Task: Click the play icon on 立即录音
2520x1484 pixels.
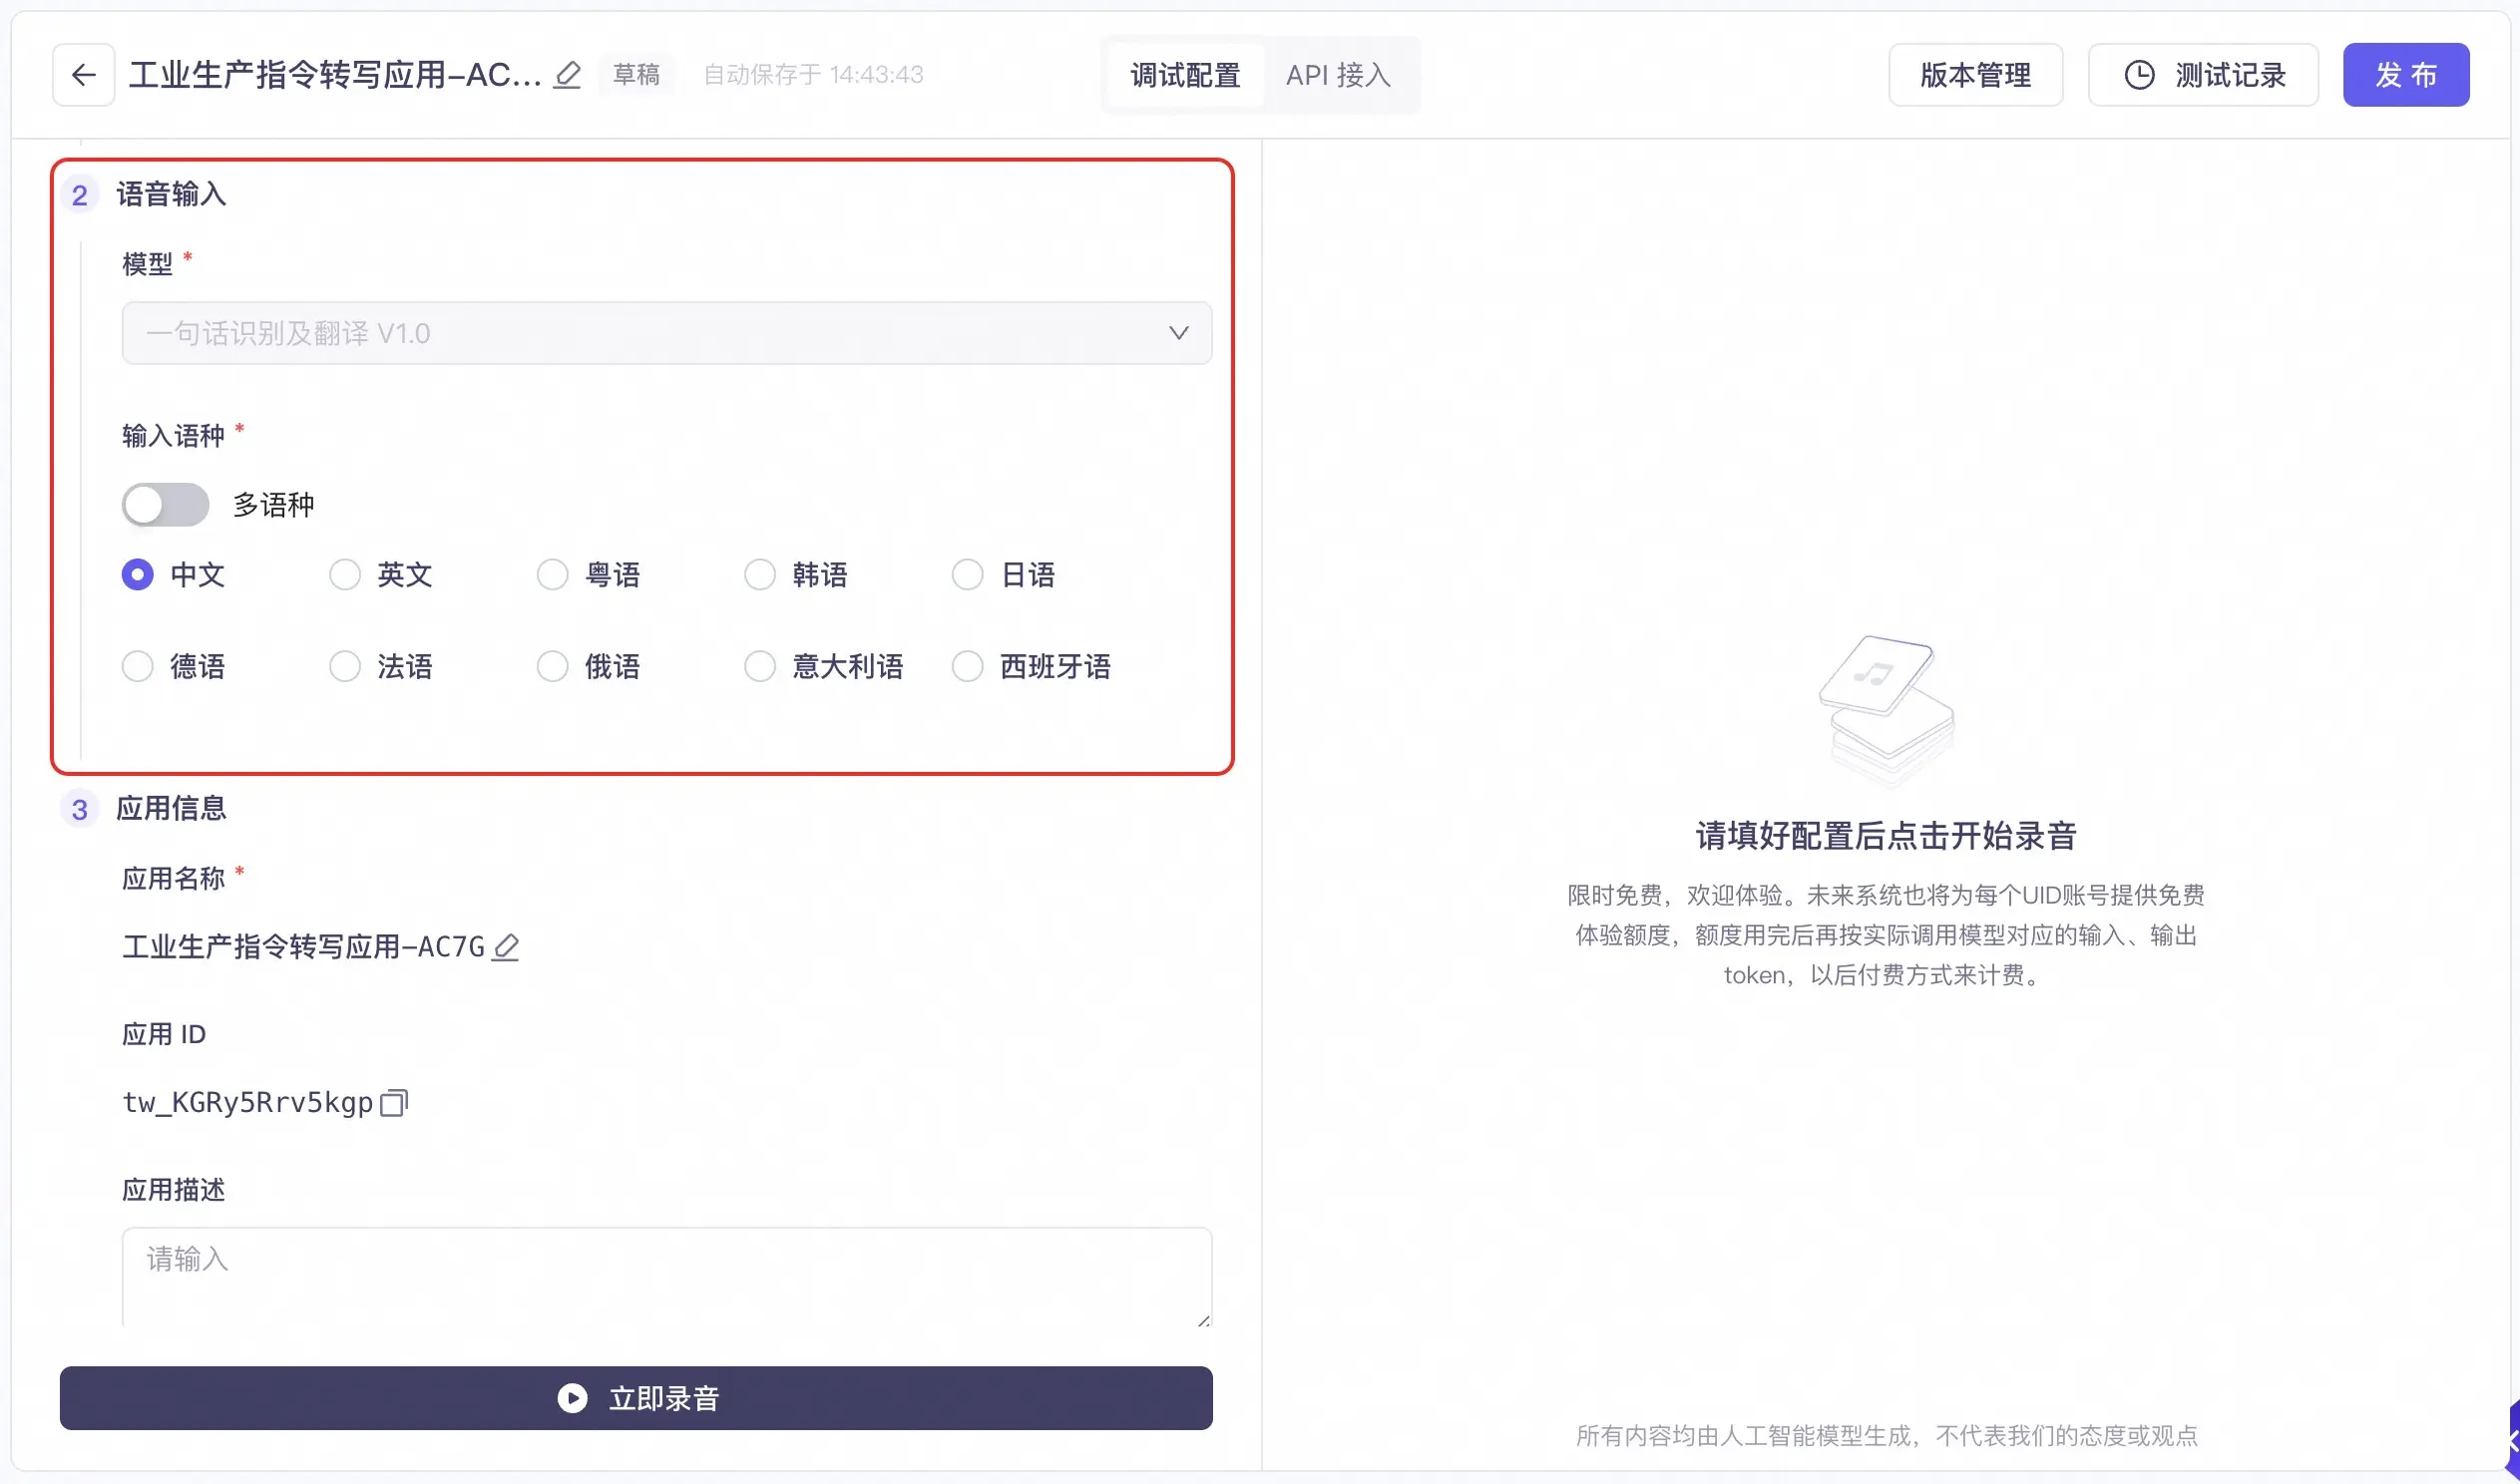Action: pyautogui.click(x=572, y=1398)
